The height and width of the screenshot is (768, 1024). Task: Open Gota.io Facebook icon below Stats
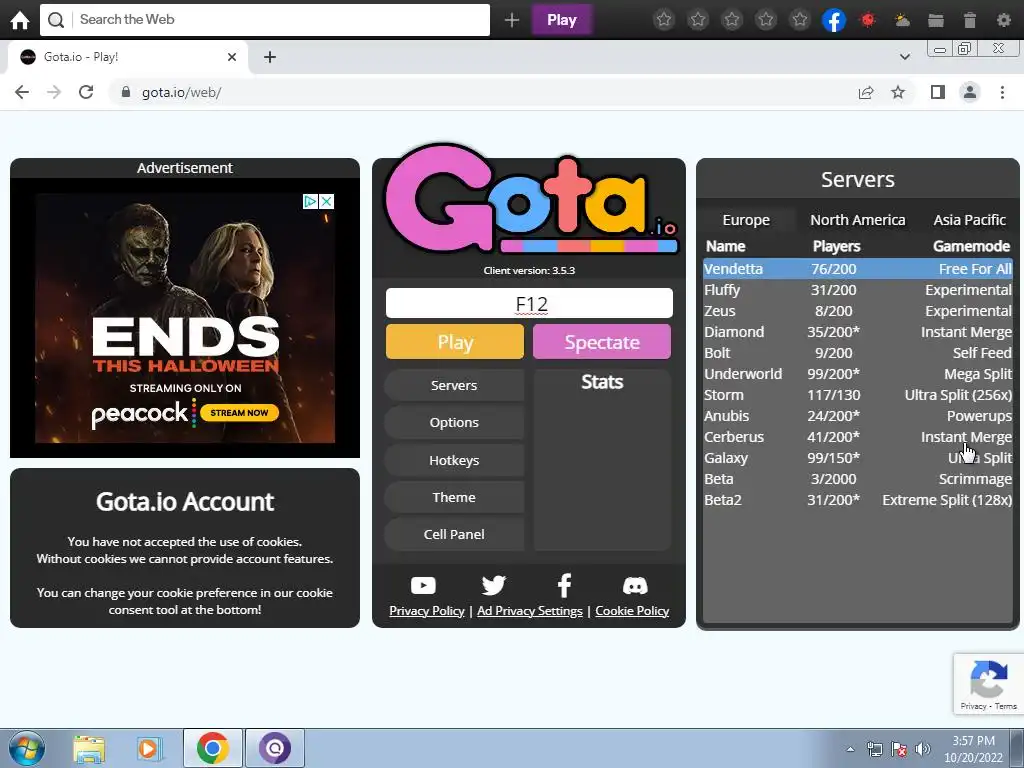pyautogui.click(x=565, y=585)
